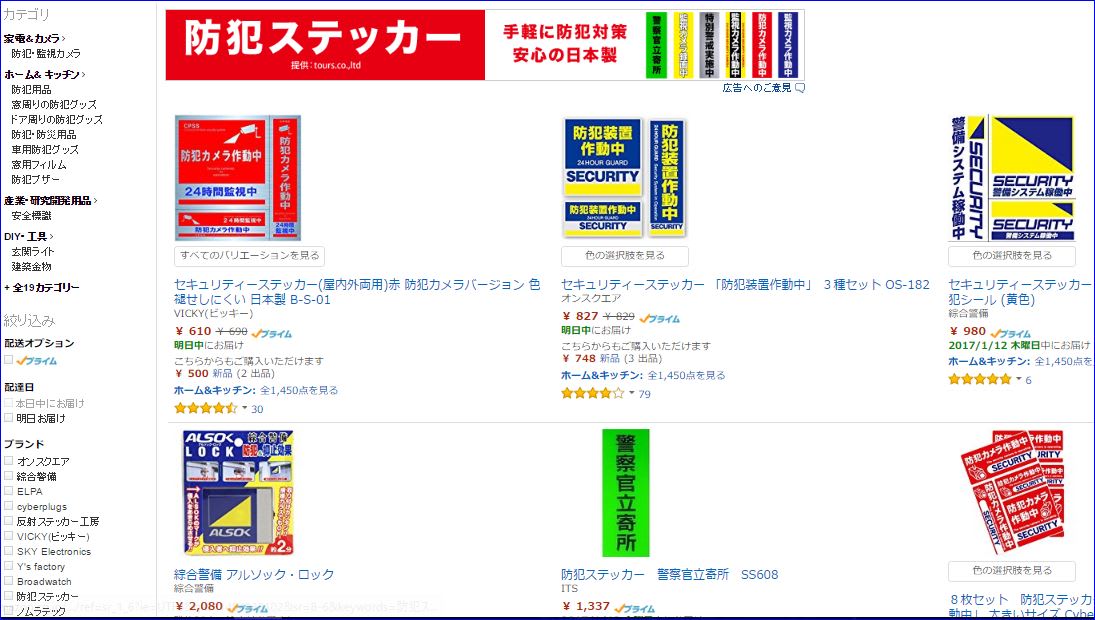Open the 防犯用品 category link
The image size is (1095, 620).
pos(31,89)
